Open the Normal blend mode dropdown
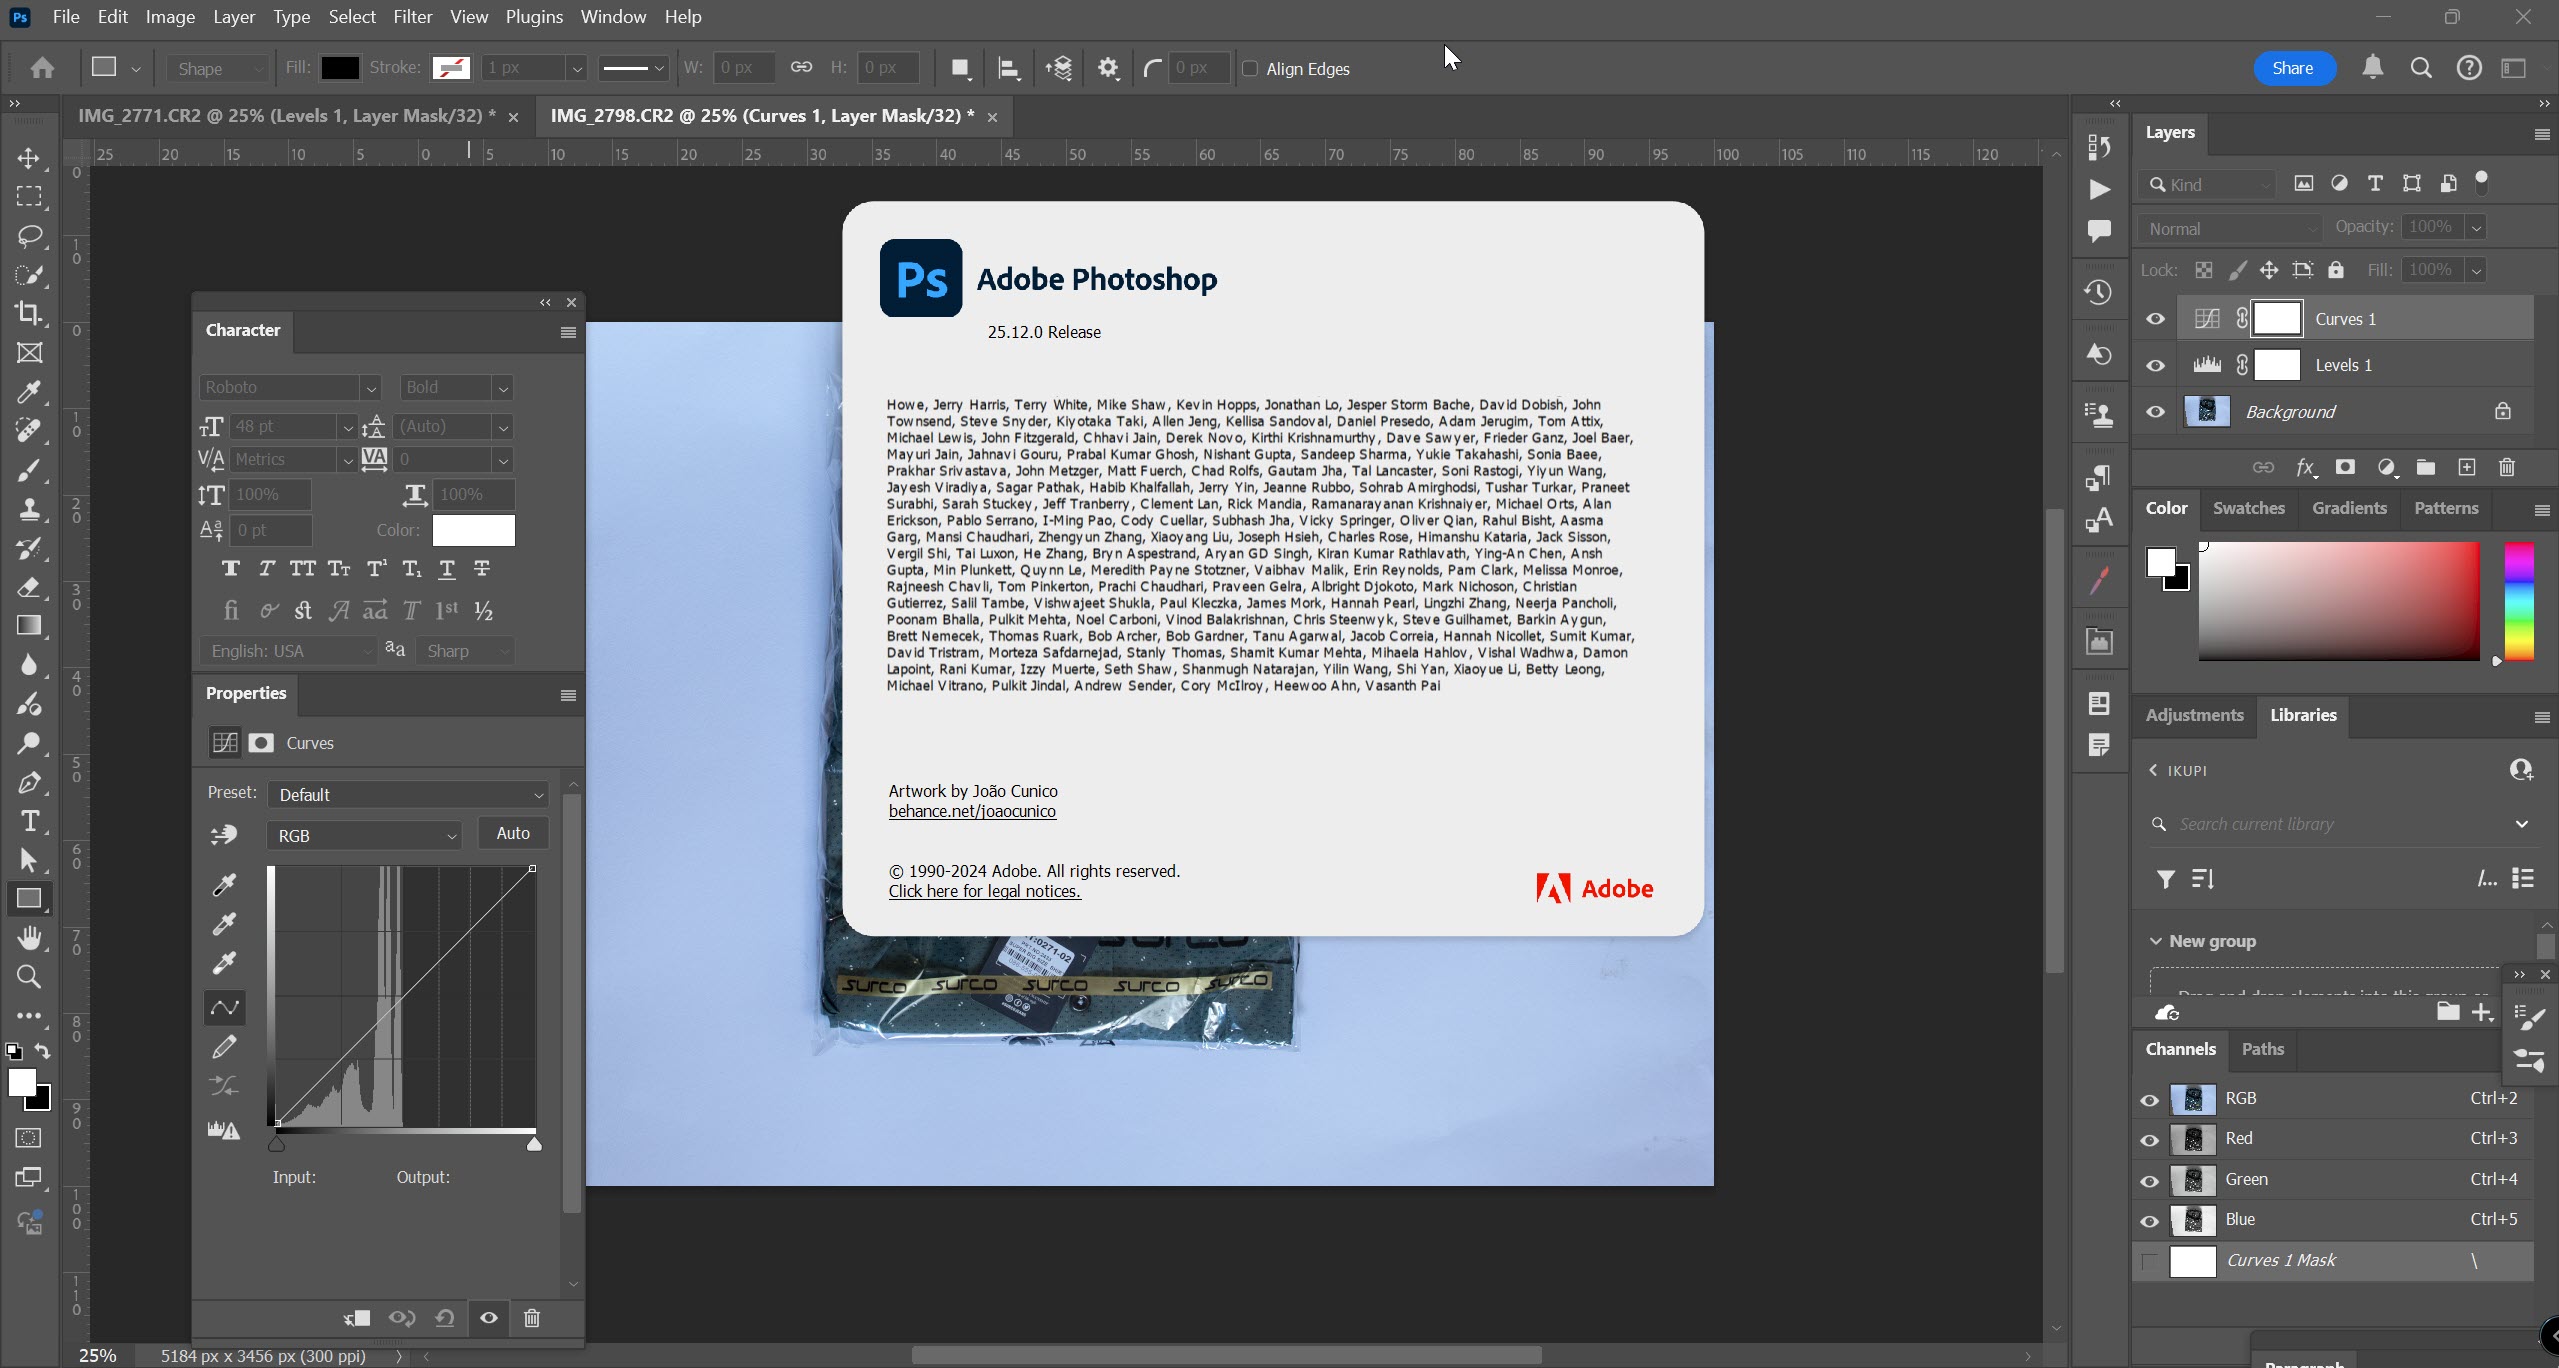The image size is (2559, 1368). [x=2228, y=227]
